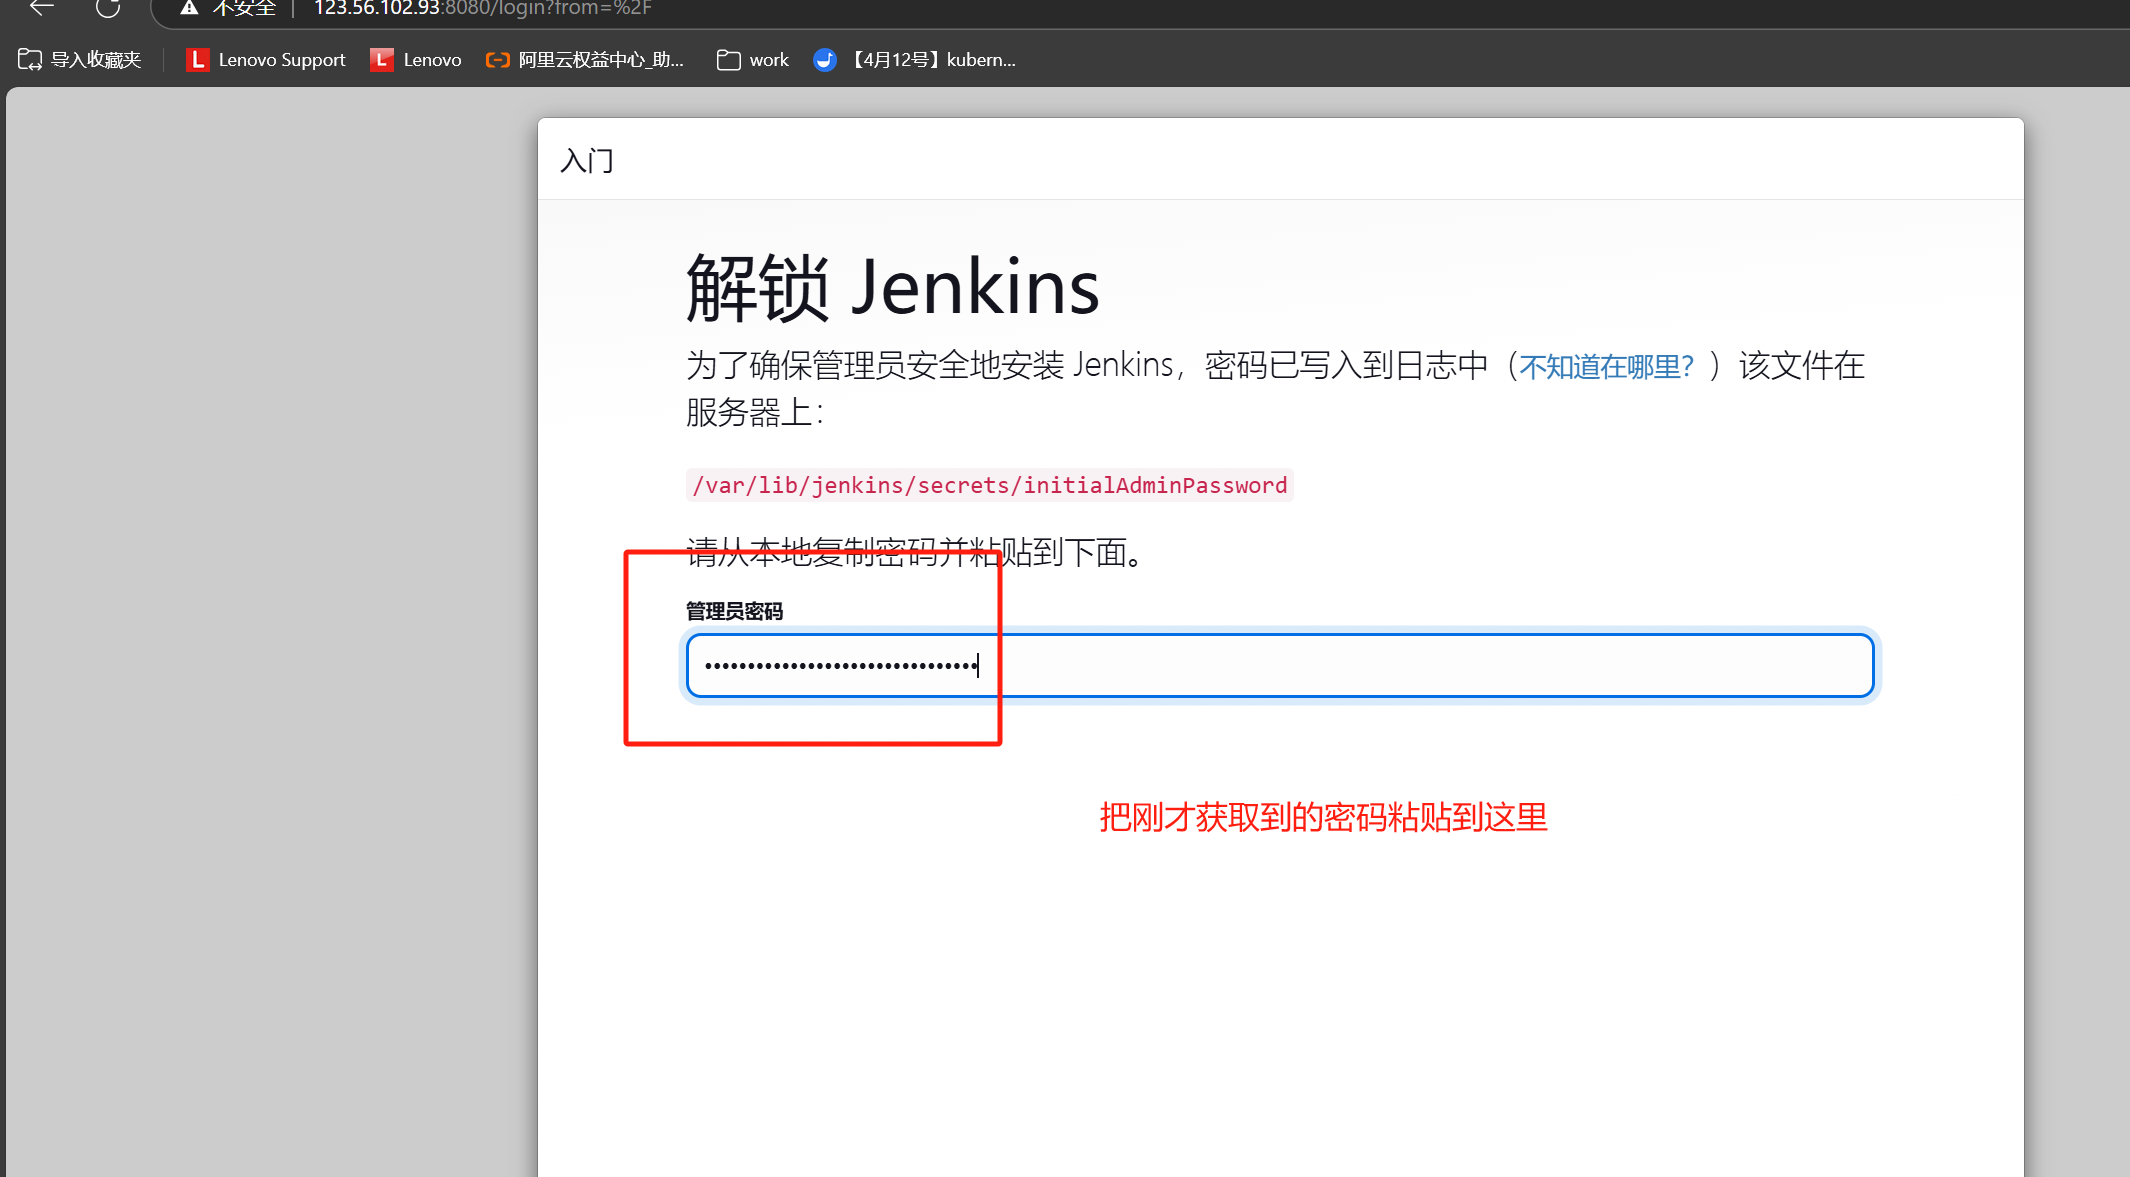This screenshot has width=2130, height=1177.
Task: Open the work bookmarks folder
Action: [x=753, y=60]
